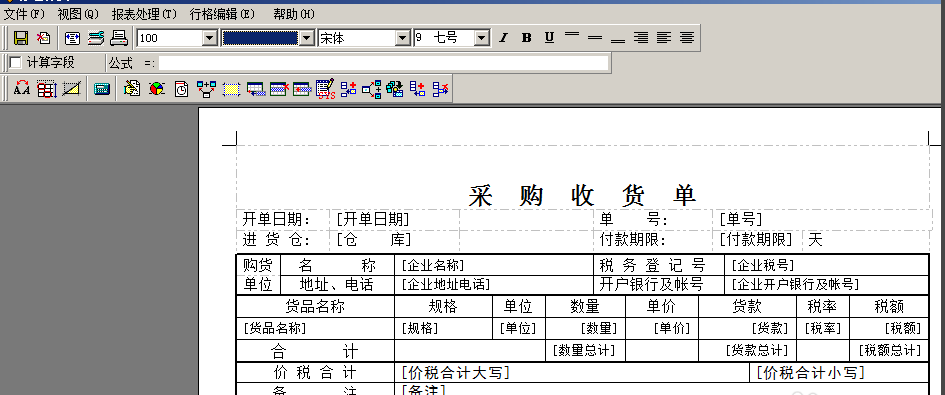Click into the 公式 formula input field

click(x=384, y=63)
